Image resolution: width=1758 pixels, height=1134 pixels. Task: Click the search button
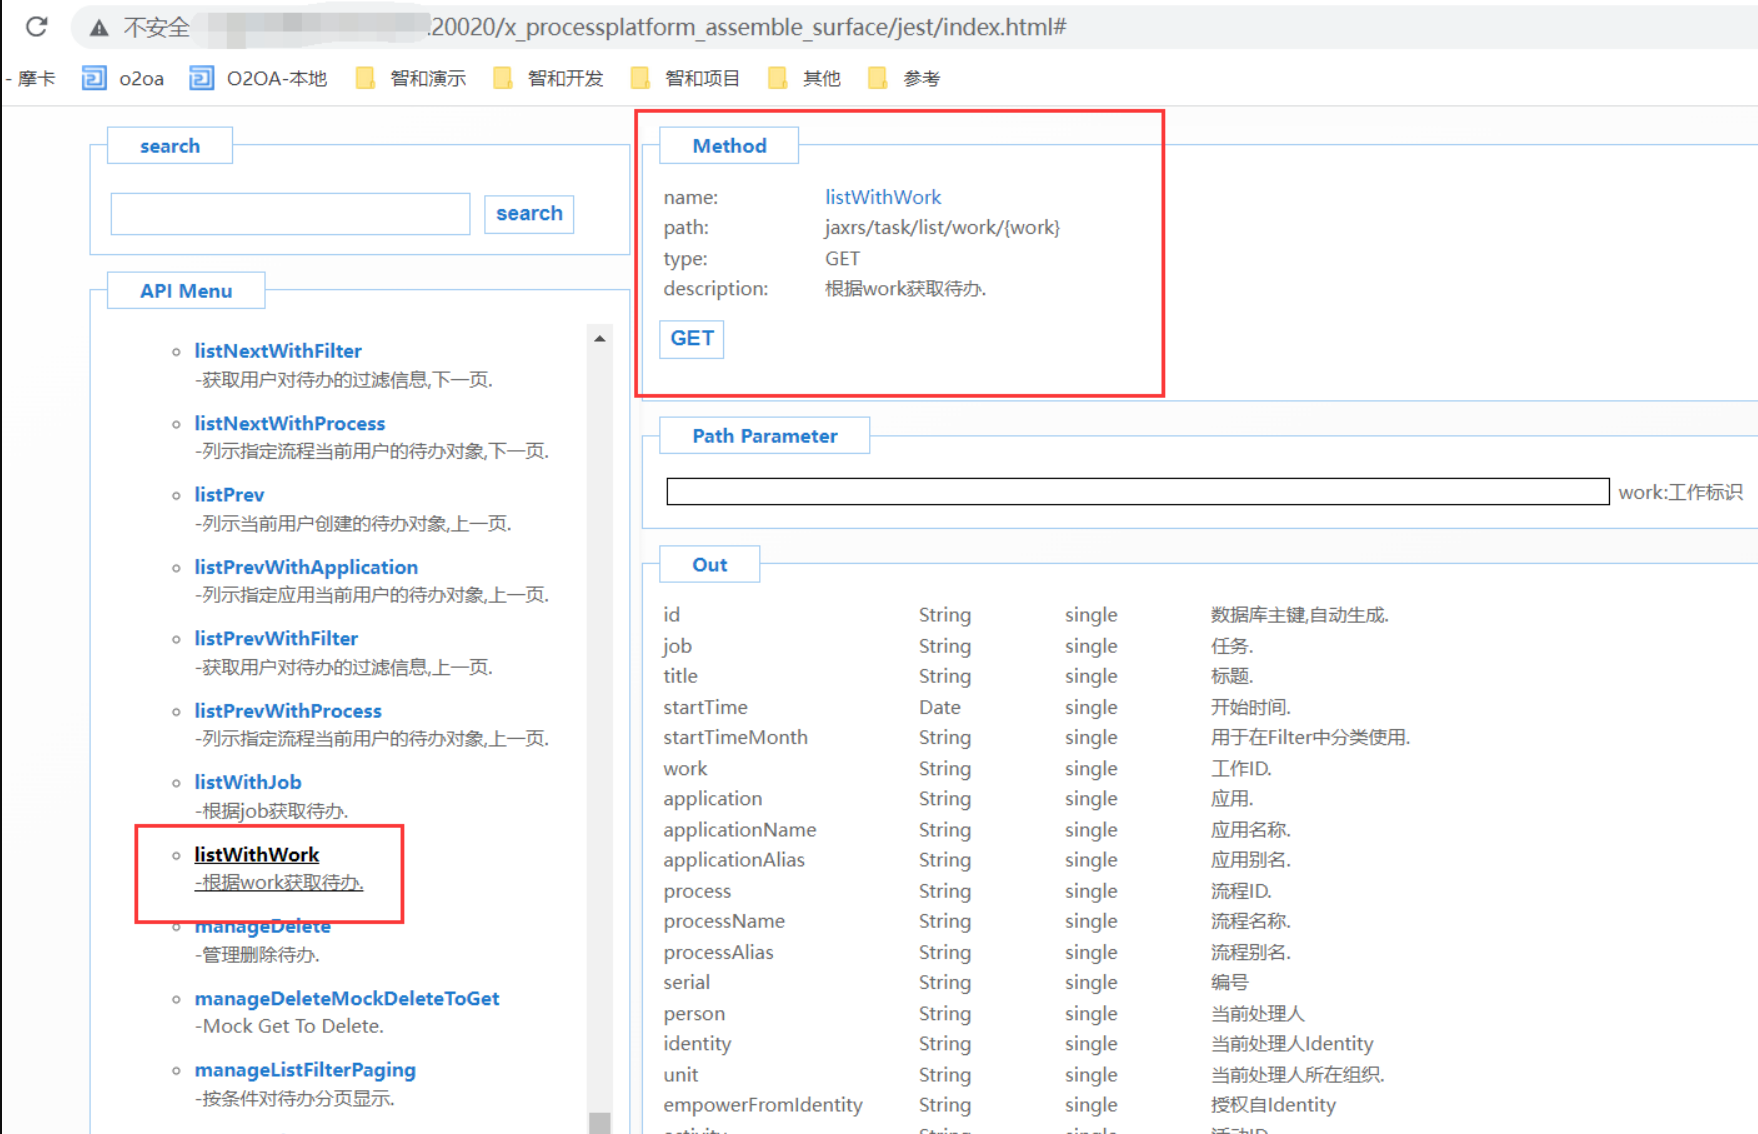(529, 214)
